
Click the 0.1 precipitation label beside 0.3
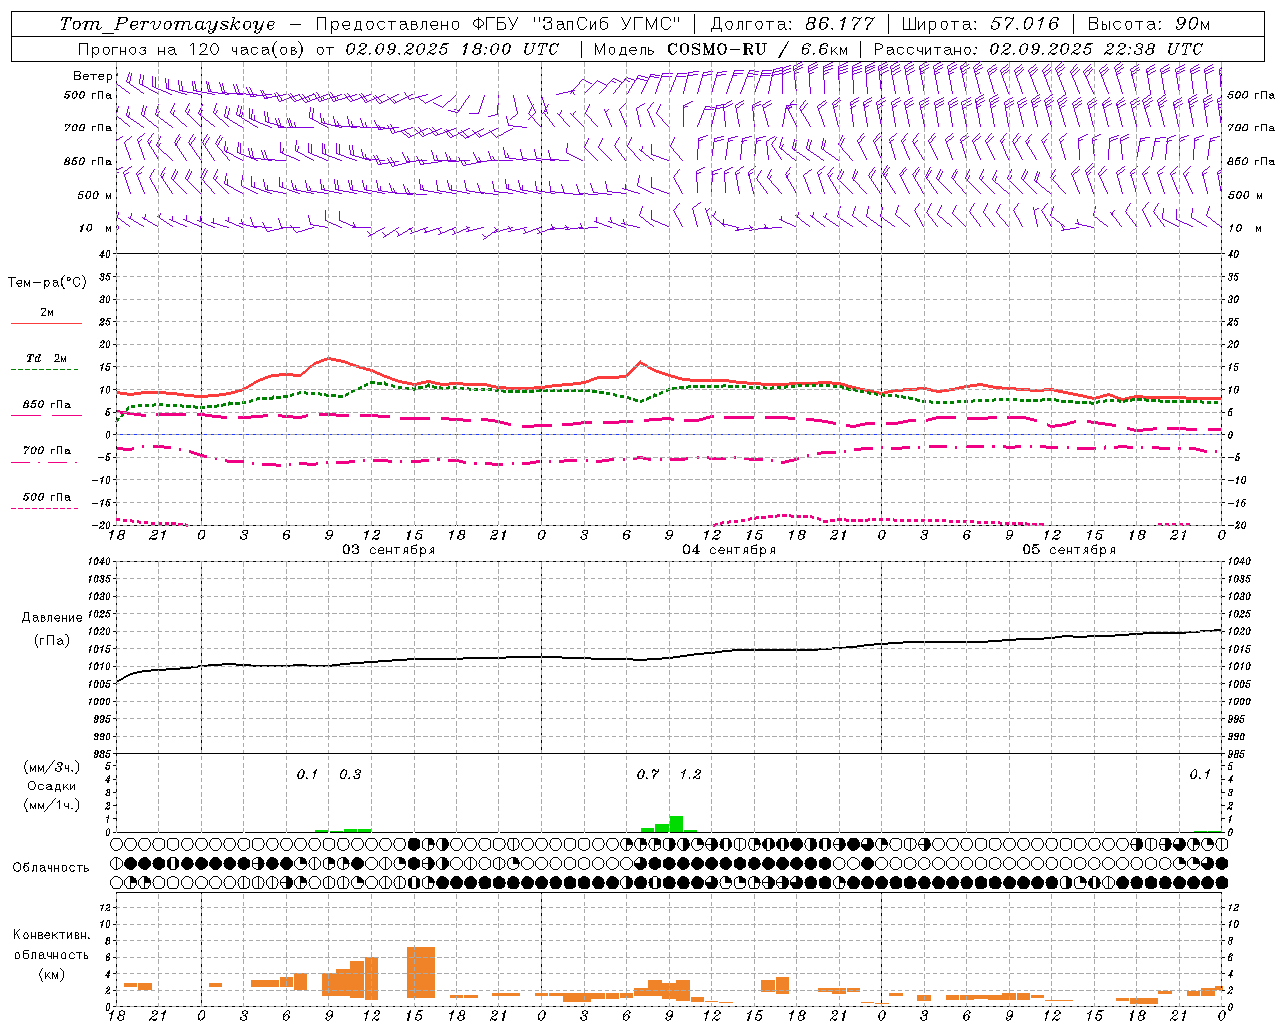tap(307, 775)
